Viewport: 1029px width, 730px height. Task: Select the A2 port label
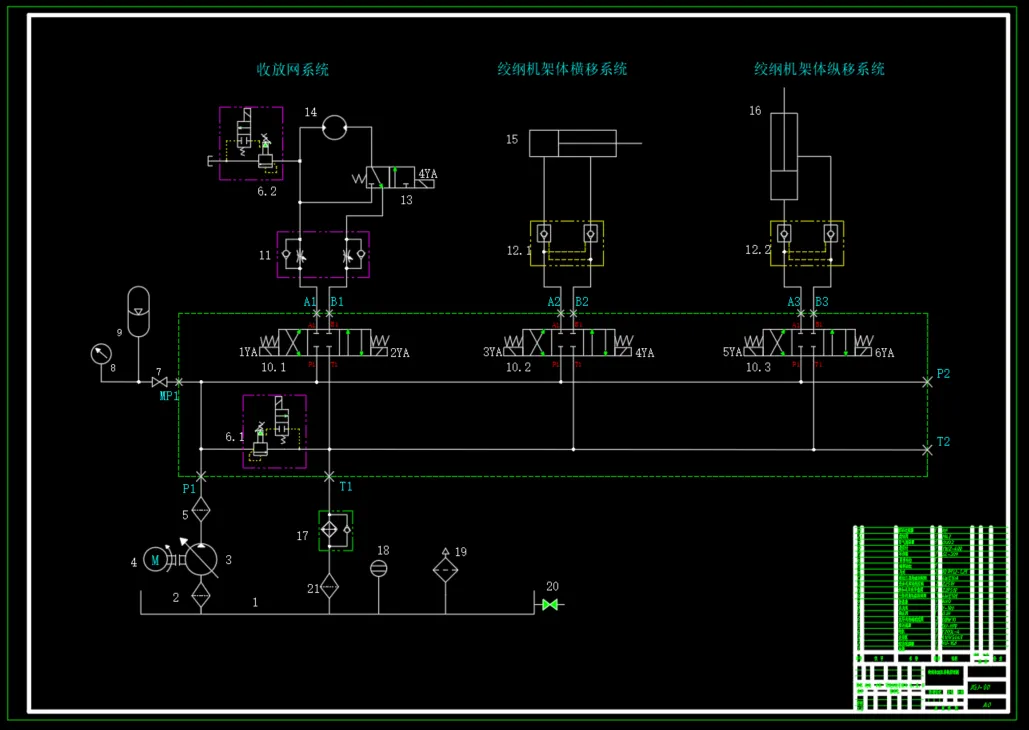tap(555, 302)
